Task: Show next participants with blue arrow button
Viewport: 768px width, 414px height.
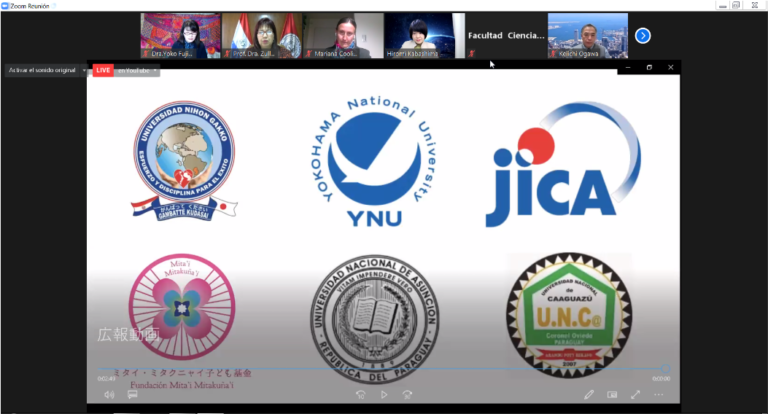Action: [643, 36]
